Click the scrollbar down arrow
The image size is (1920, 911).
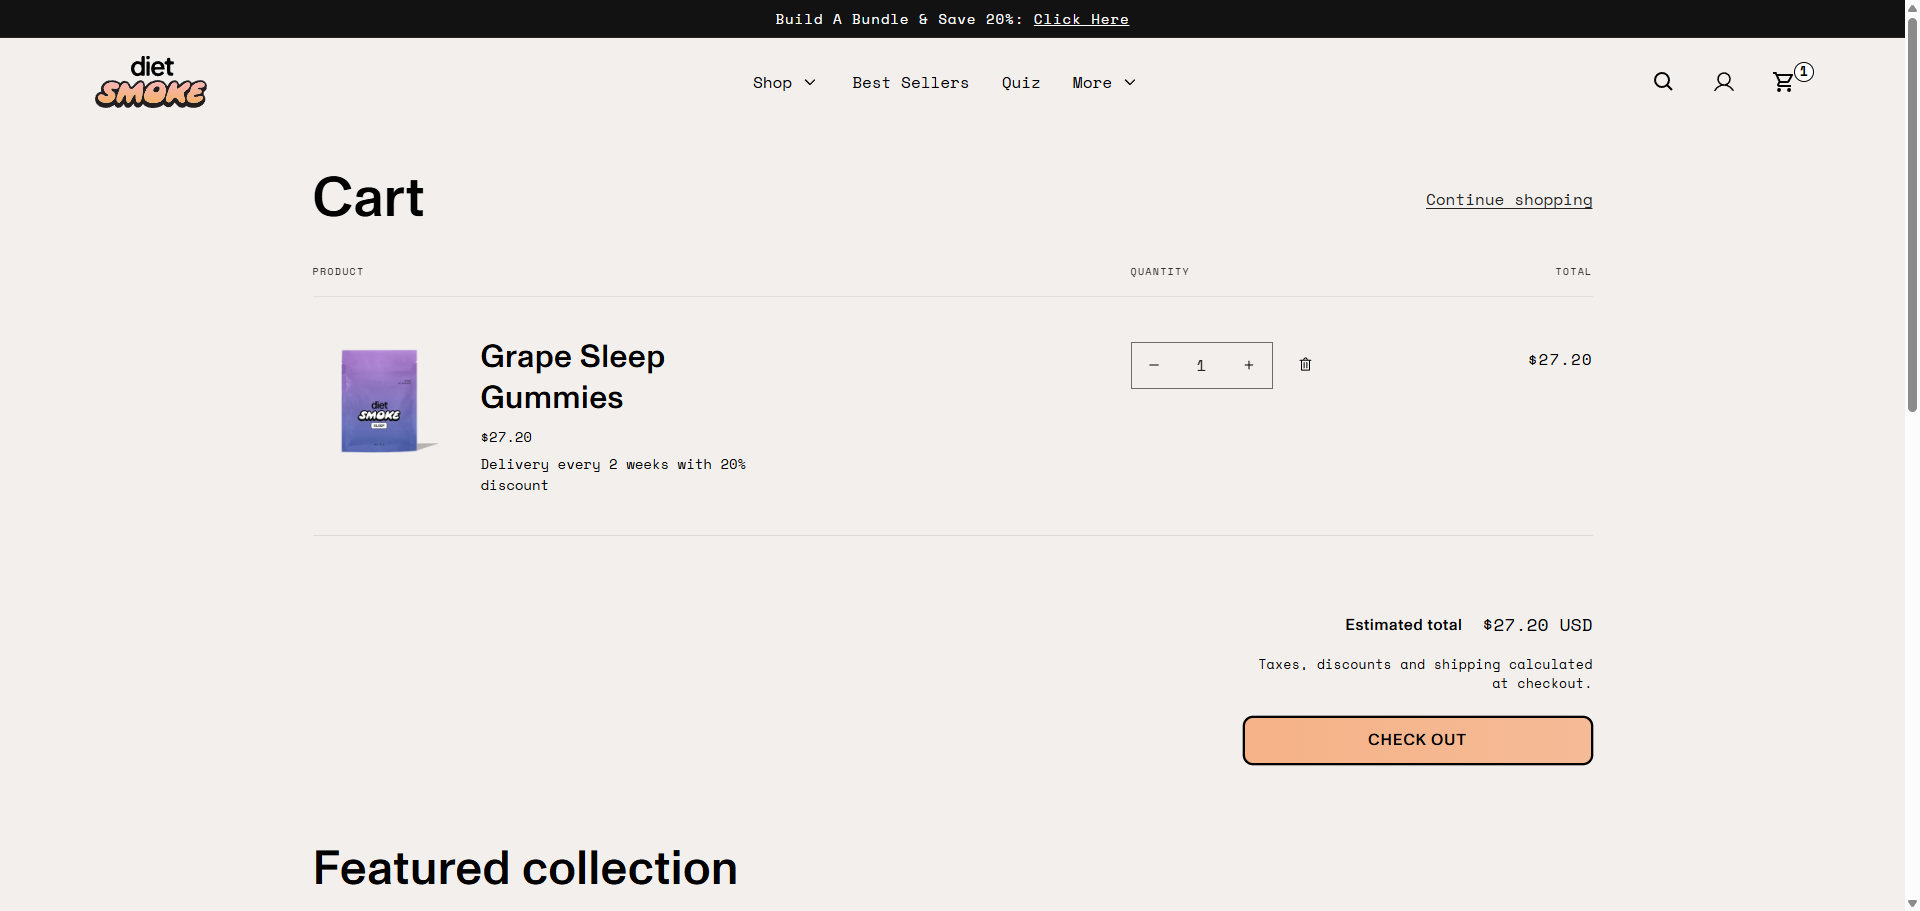click(x=1912, y=903)
